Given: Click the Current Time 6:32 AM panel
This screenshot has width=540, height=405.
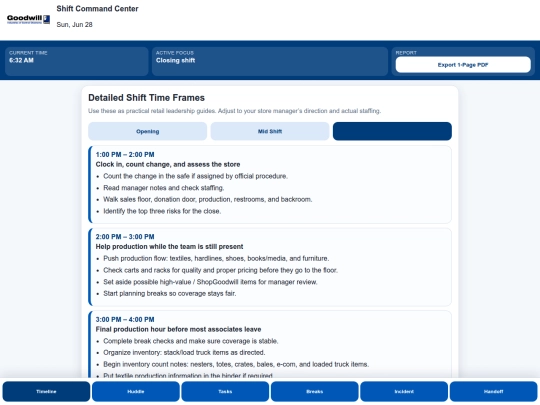Looking at the screenshot, I should [x=76, y=61].
